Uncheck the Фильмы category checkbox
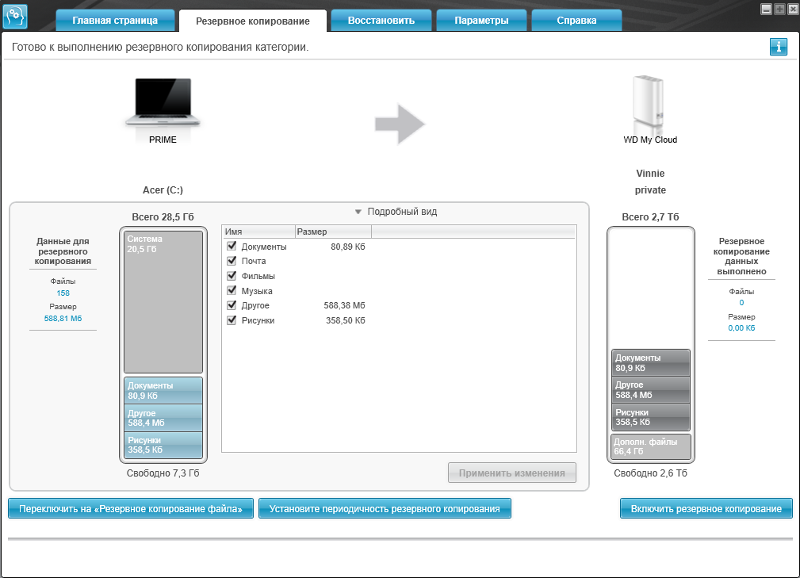Viewport: 800px width, 578px height. [x=232, y=275]
